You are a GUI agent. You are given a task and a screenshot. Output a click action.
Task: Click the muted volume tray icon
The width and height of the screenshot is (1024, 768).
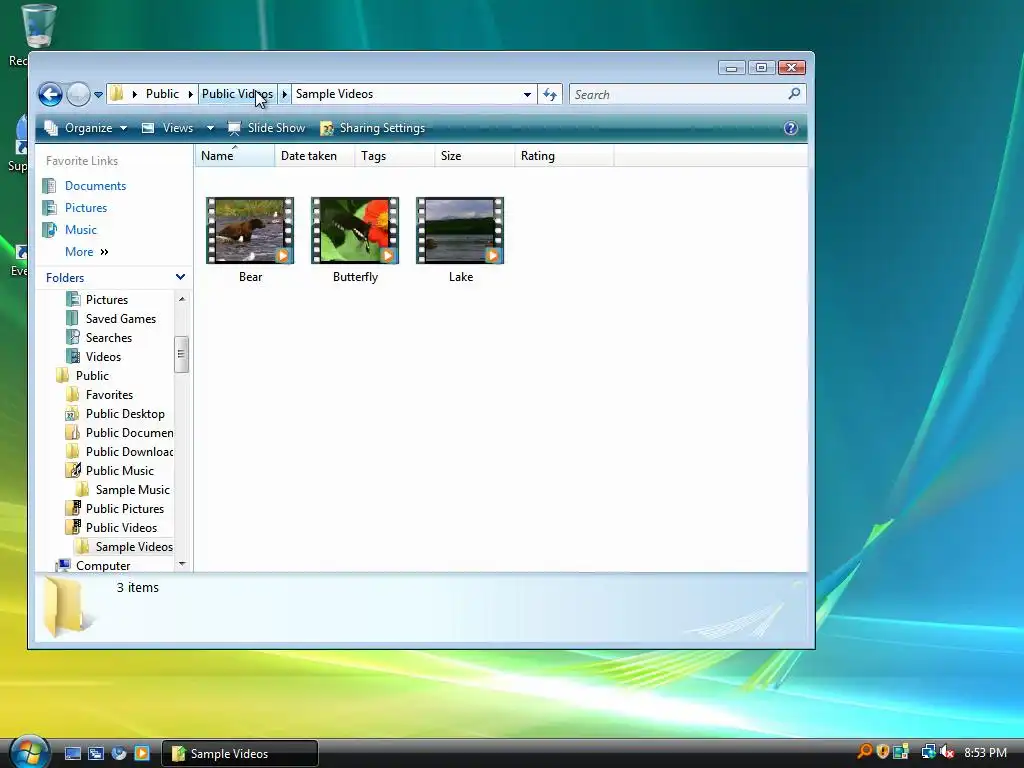click(x=947, y=752)
